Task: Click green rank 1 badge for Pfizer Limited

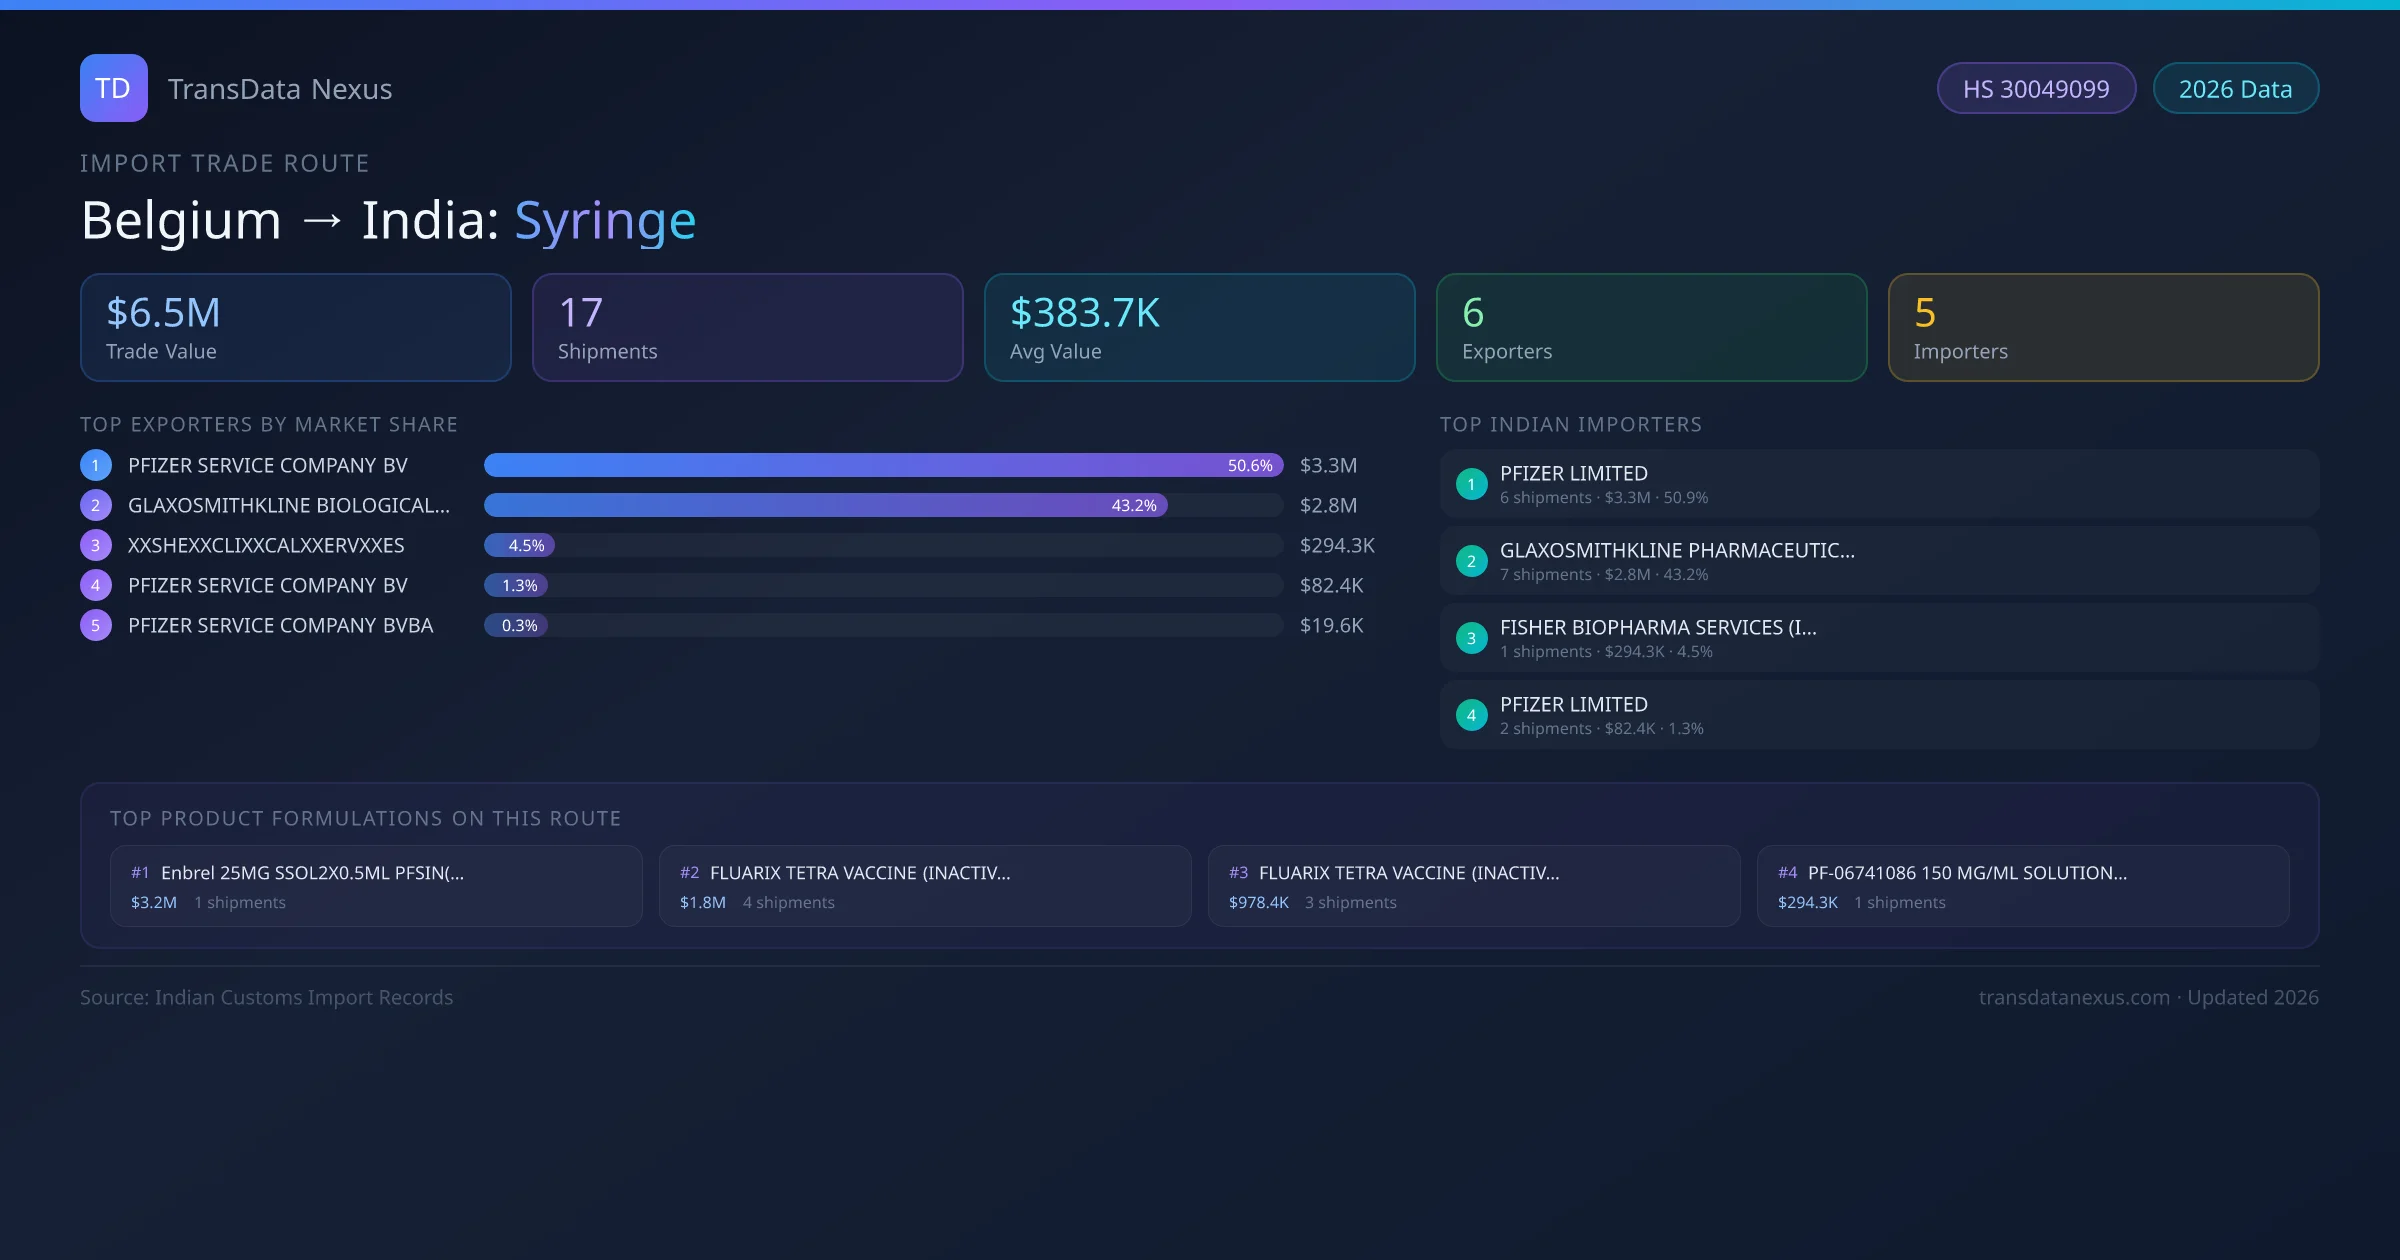Action: click(1471, 484)
